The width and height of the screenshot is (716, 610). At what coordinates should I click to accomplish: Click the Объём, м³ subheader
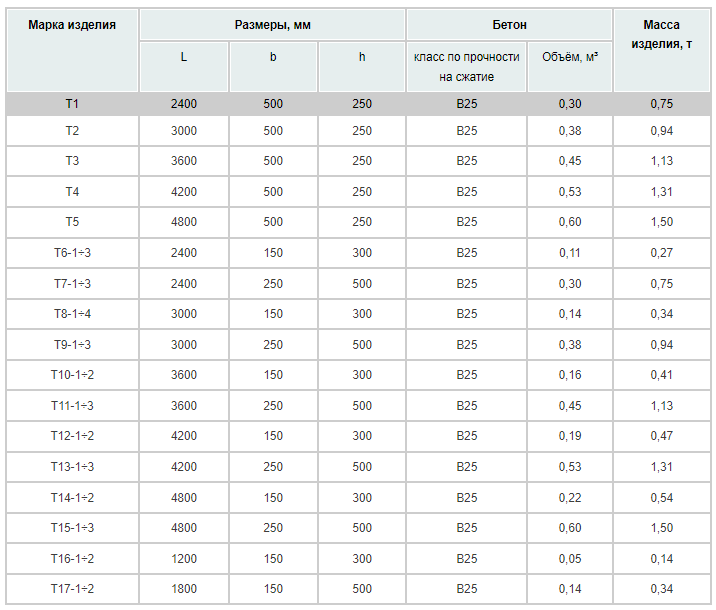click(570, 57)
